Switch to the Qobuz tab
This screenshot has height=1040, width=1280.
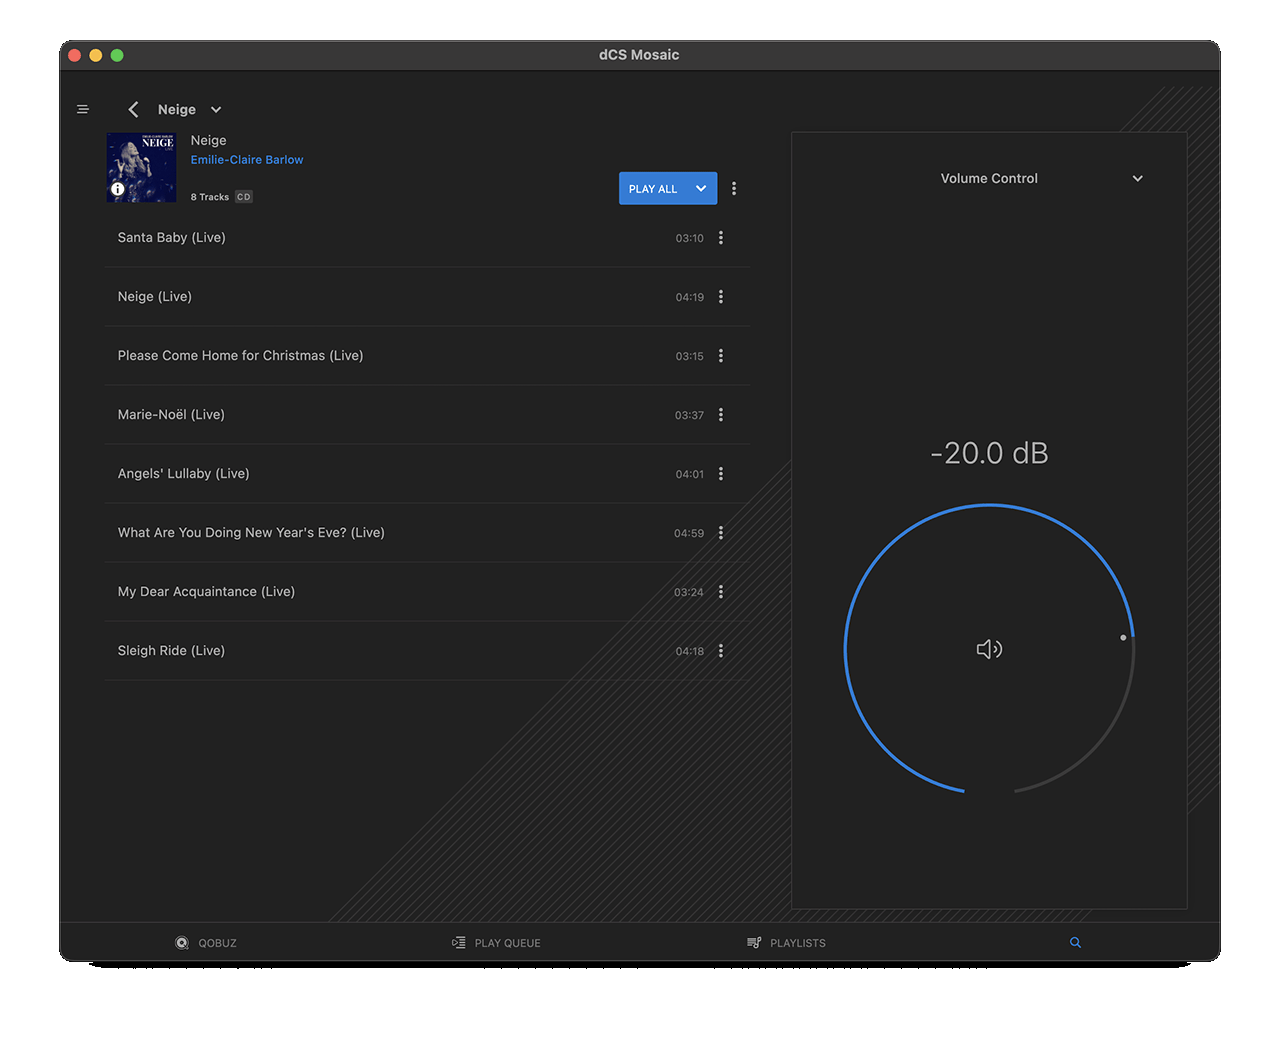point(206,943)
